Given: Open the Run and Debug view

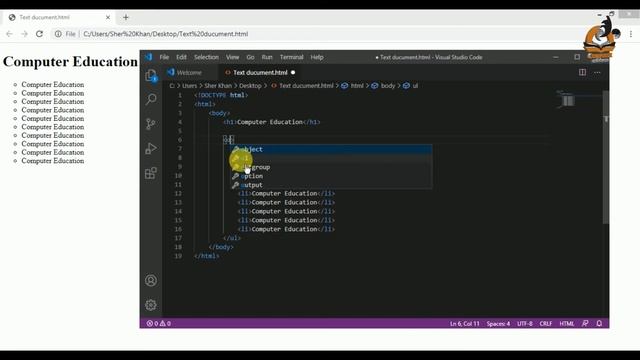Looking at the screenshot, I should point(151,149).
